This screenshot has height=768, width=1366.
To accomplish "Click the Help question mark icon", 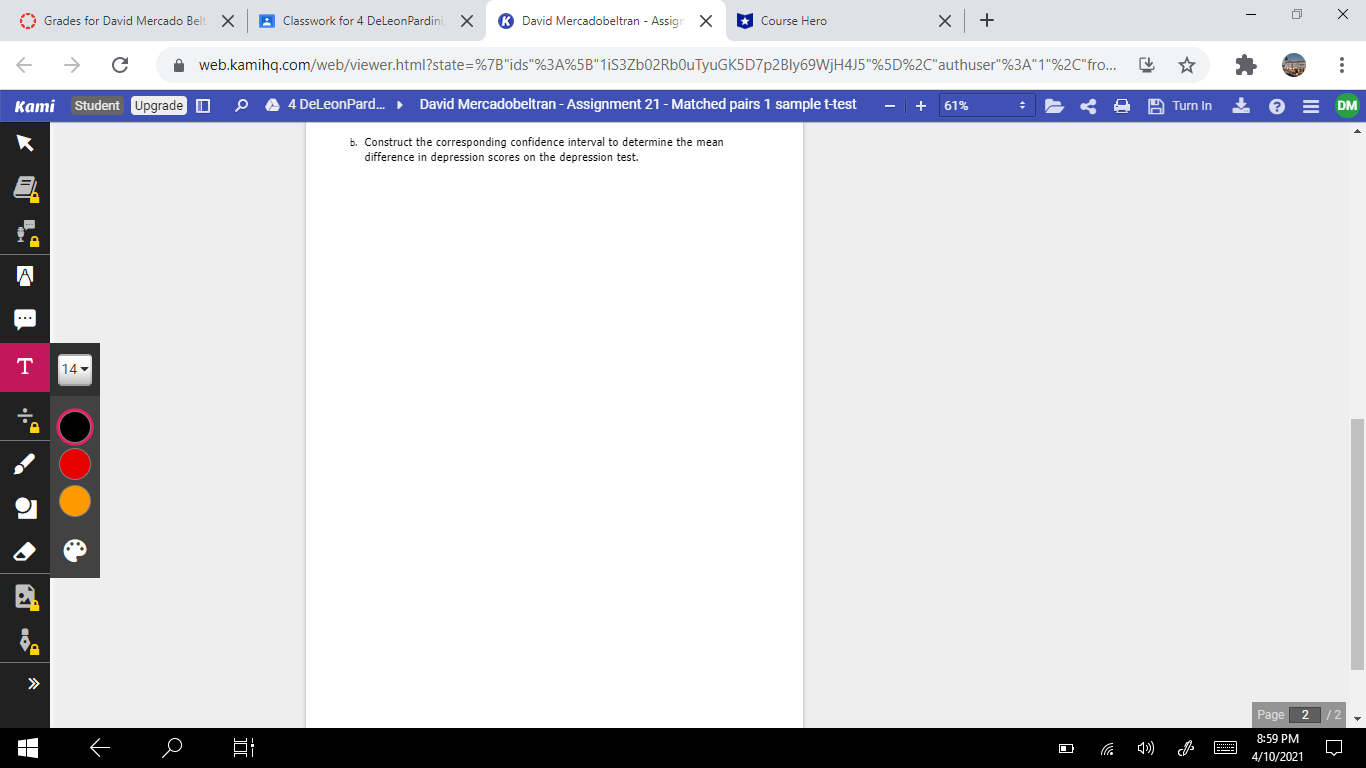I will pyautogui.click(x=1277, y=105).
